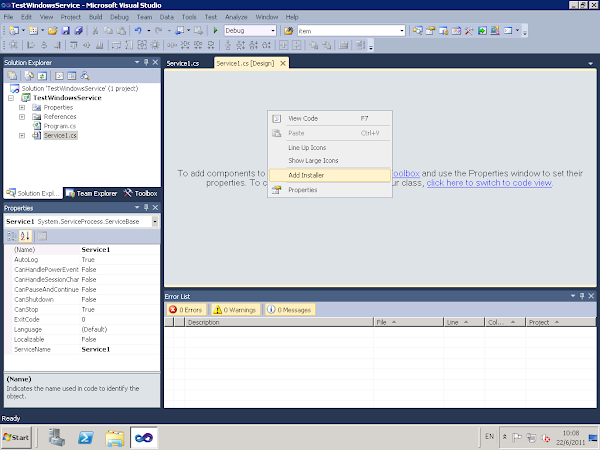Pin the Properties panel
600x450 pixels.
point(146,207)
